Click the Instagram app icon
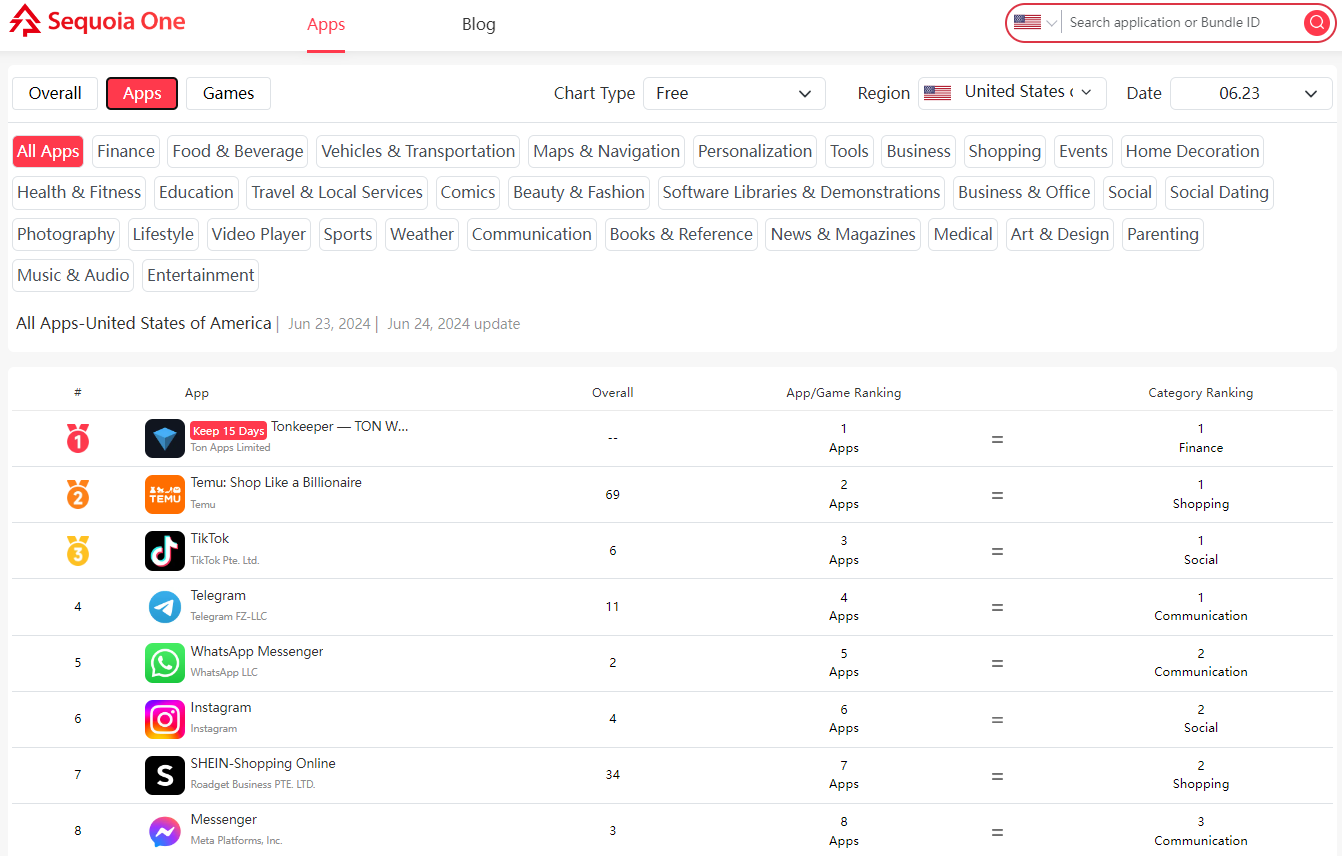The height and width of the screenshot is (856, 1342). click(x=164, y=718)
